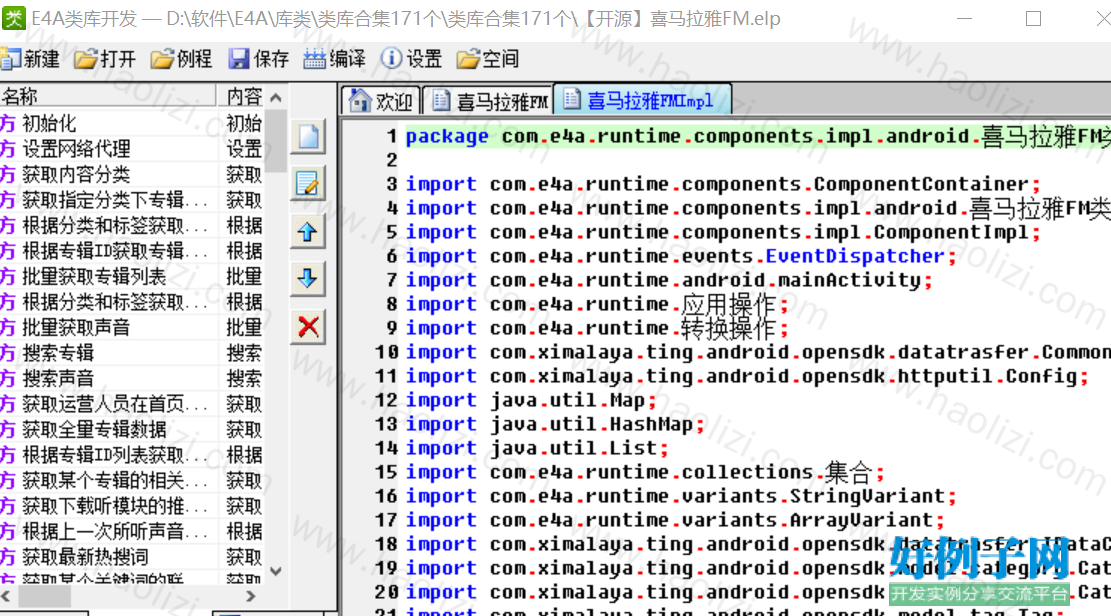
Task: Click the ArrayVariant import on line 17
Action: pyautogui.click(x=675, y=520)
